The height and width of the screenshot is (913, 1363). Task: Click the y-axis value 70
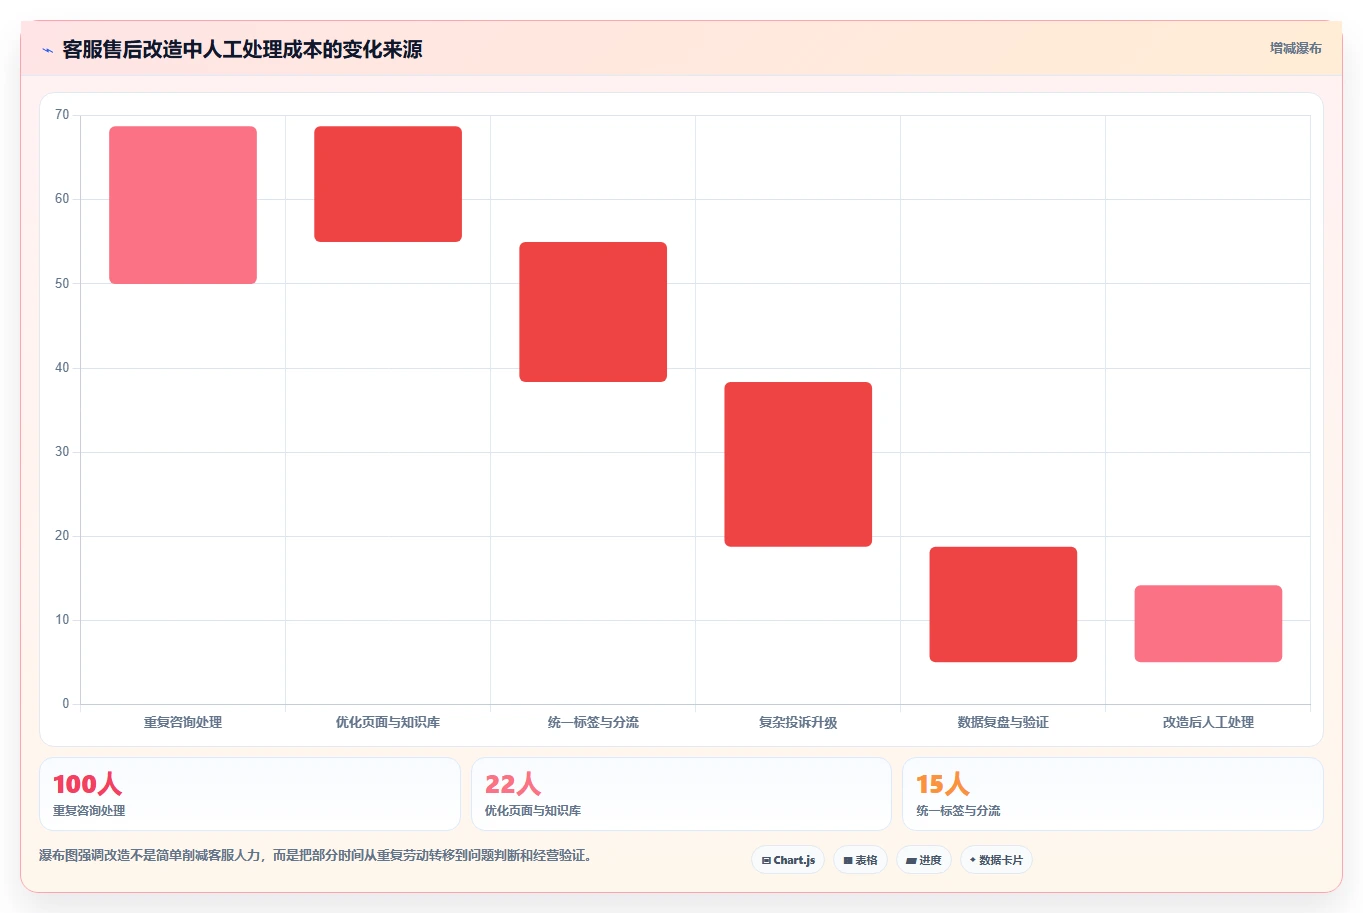pos(62,115)
